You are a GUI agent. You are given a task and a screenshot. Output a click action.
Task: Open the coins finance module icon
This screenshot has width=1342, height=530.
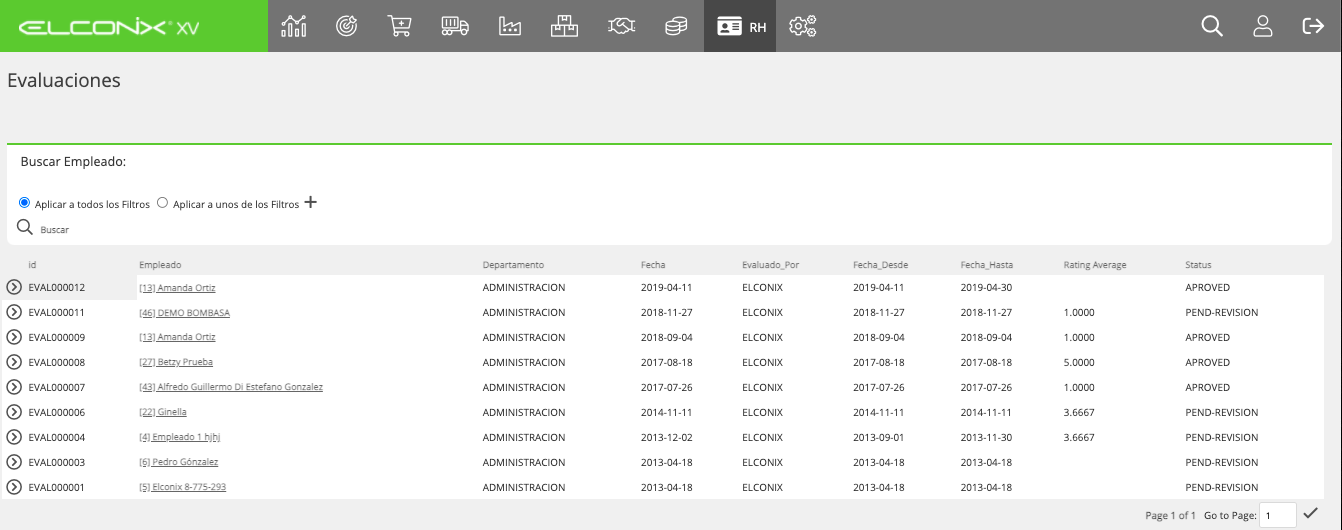pyautogui.click(x=676, y=26)
